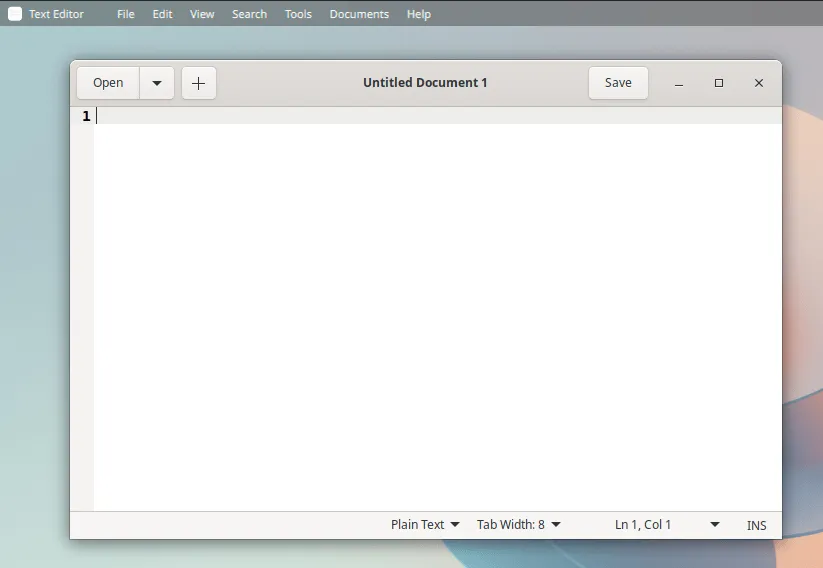Open the Plain Text language dropdown
Screen dimensions: 823x568
[x=425, y=524]
